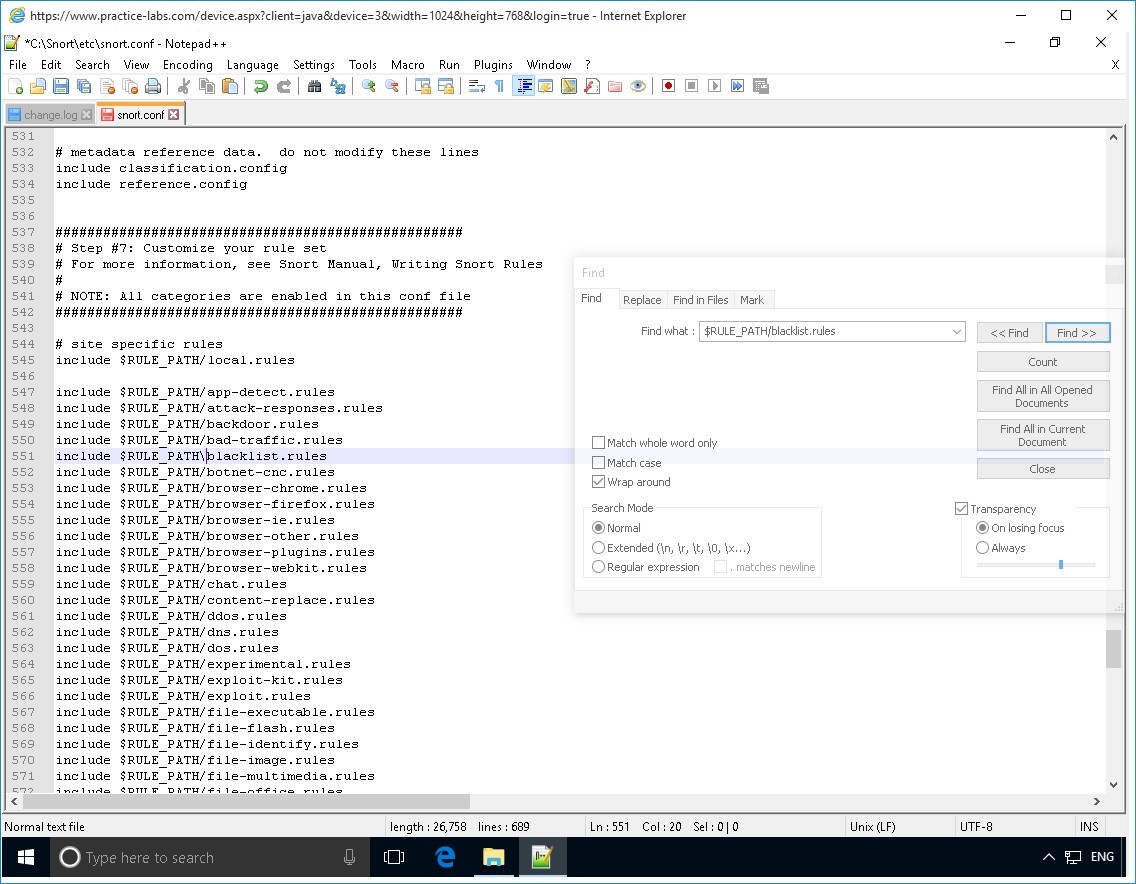The width and height of the screenshot is (1136, 884).
Task: Click the Count button
Action: (x=1042, y=362)
